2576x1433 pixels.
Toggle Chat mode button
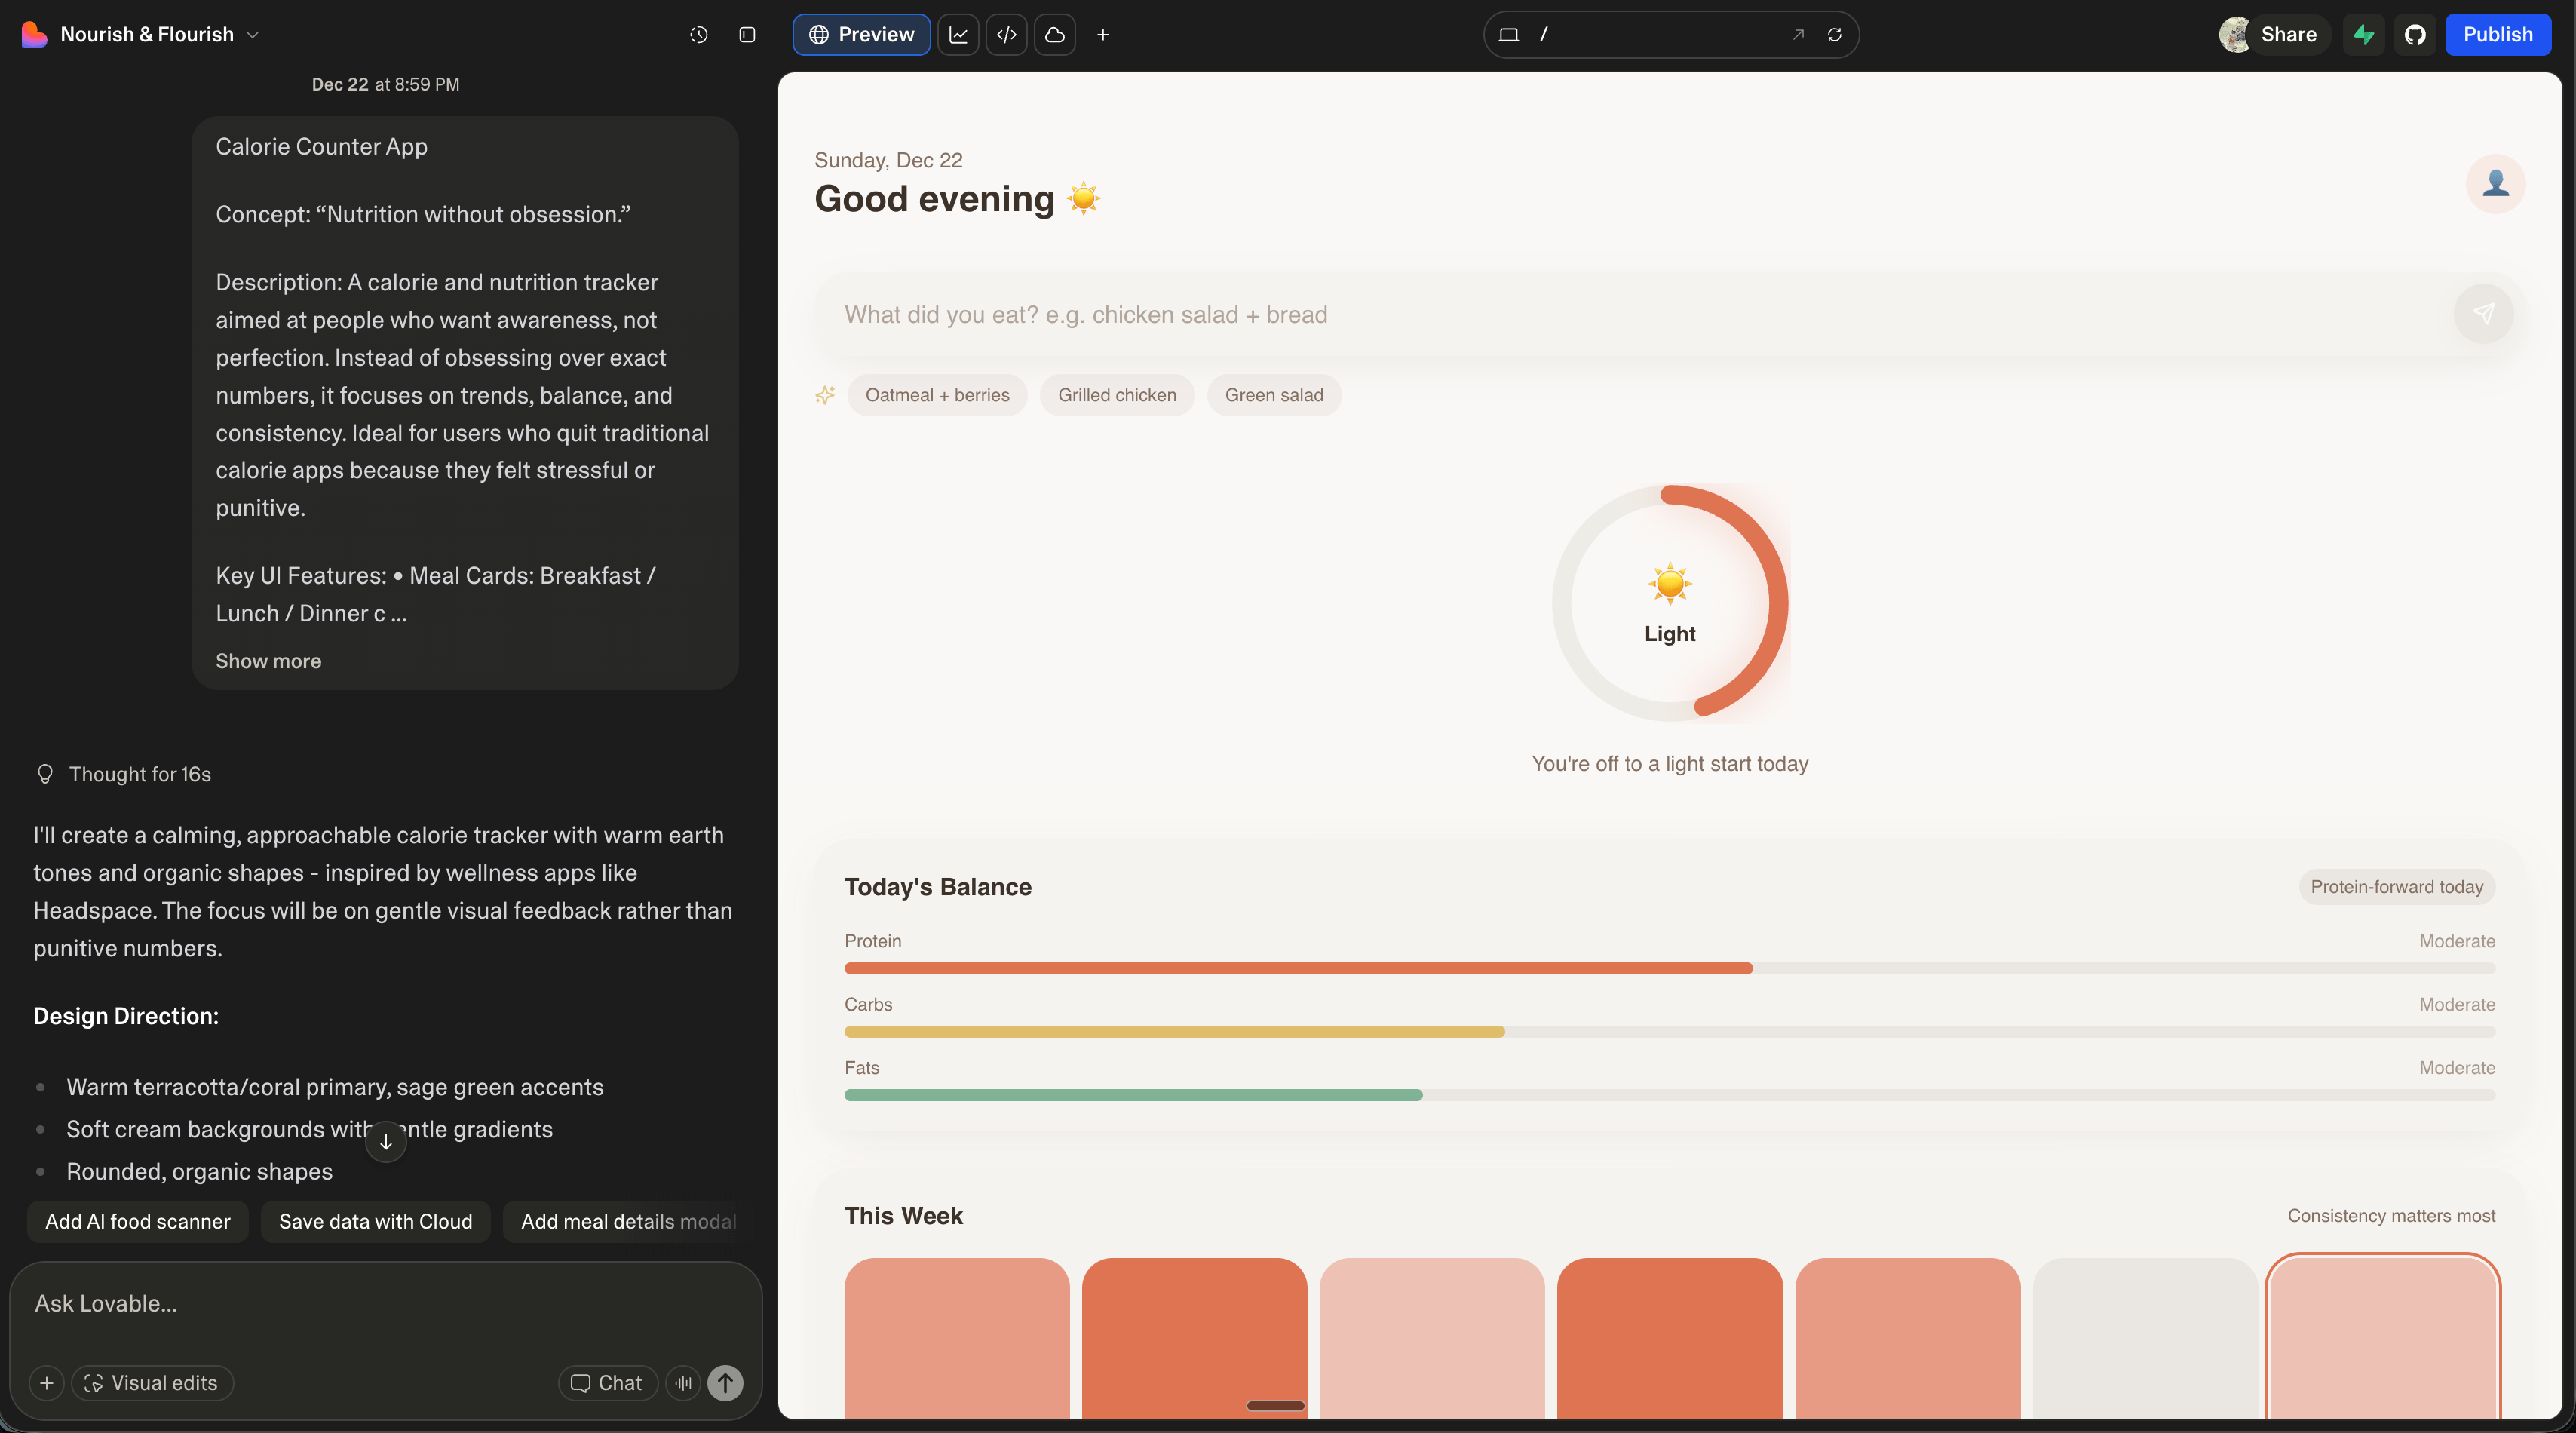click(607, 1383)
